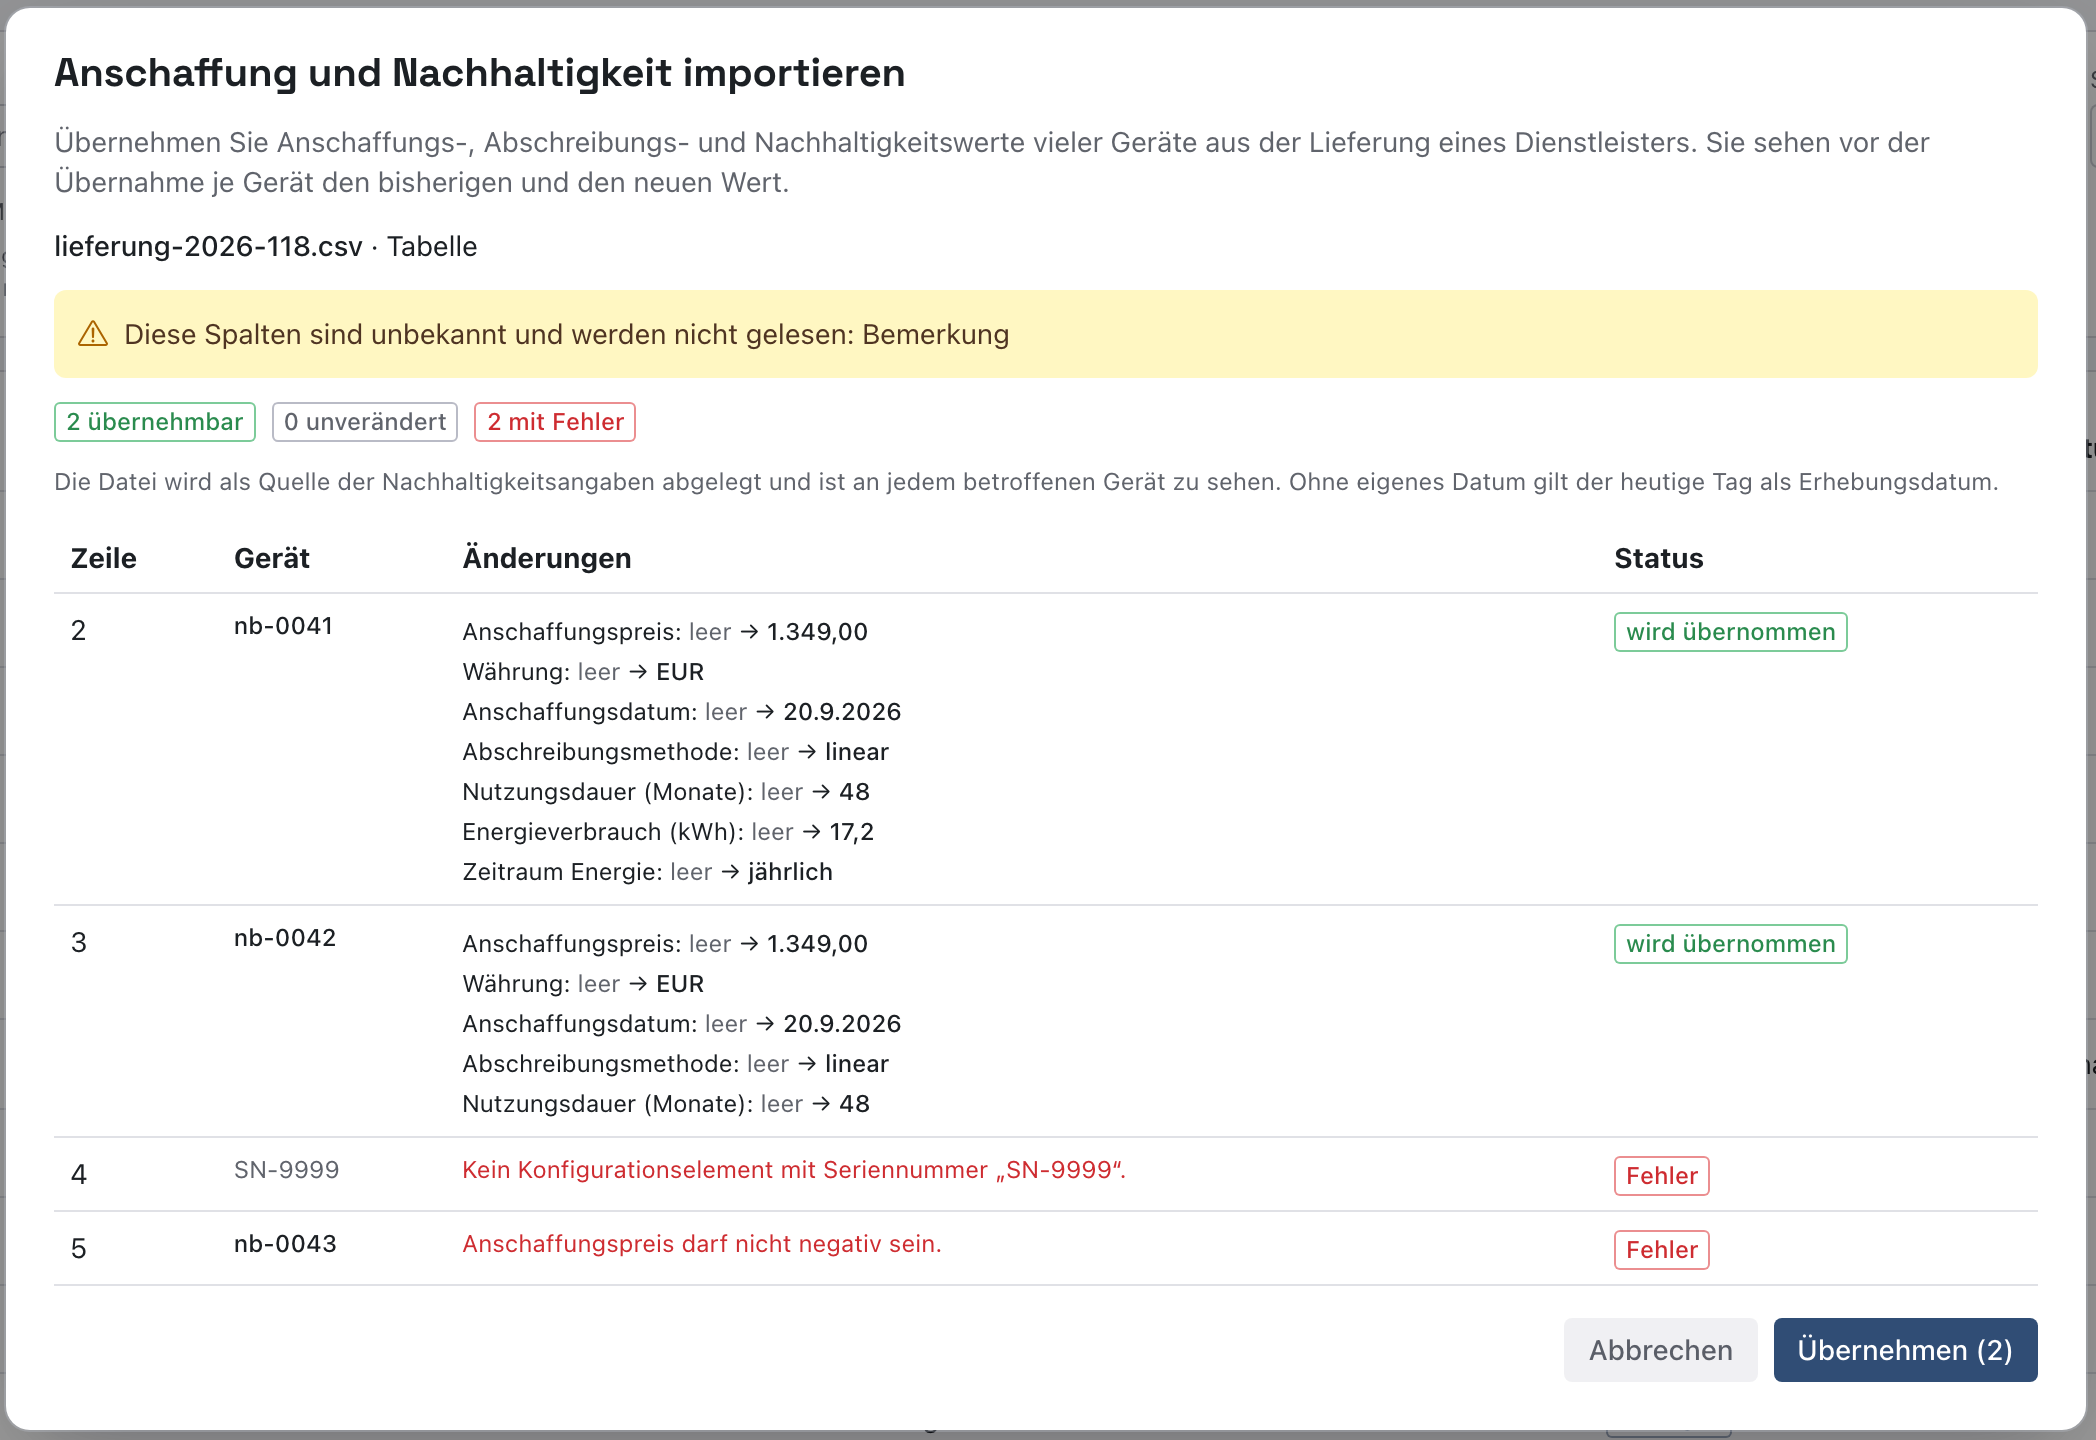Click 'Anschaffungspreis darf nicht negativ sein.' message
Image resolution: width=2096 pixels, height=1440 pixels.
click(702, 1244)
